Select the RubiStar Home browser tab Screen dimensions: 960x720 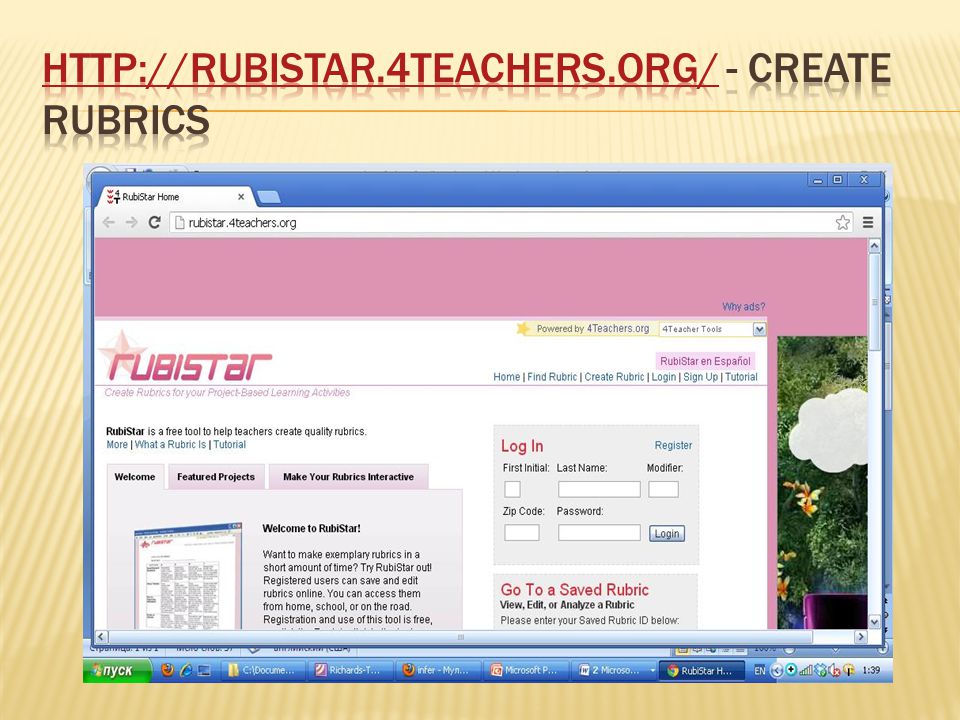point(176,197)
